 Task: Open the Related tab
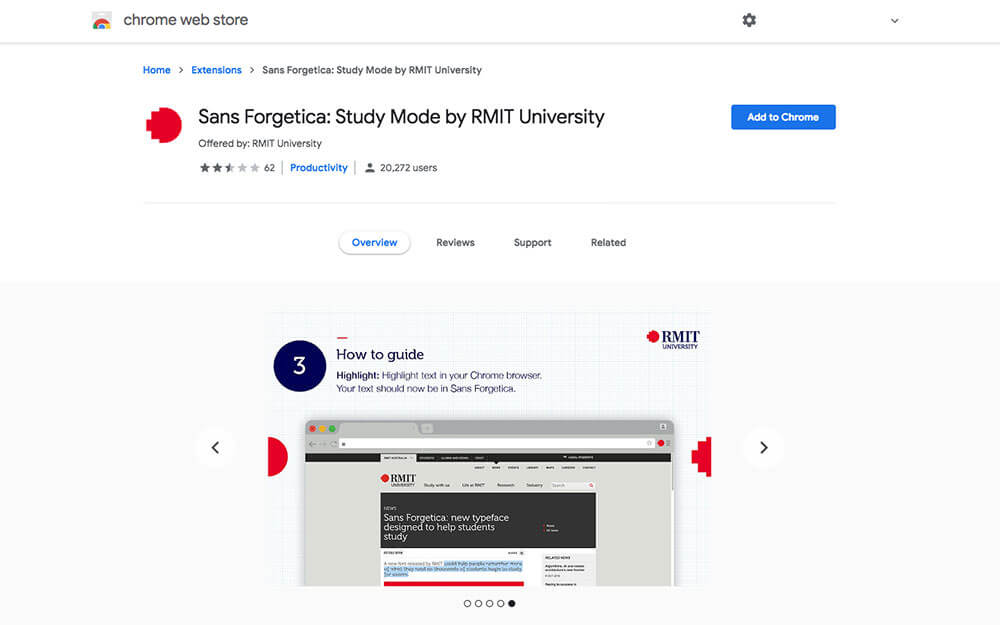coord(608,242)
